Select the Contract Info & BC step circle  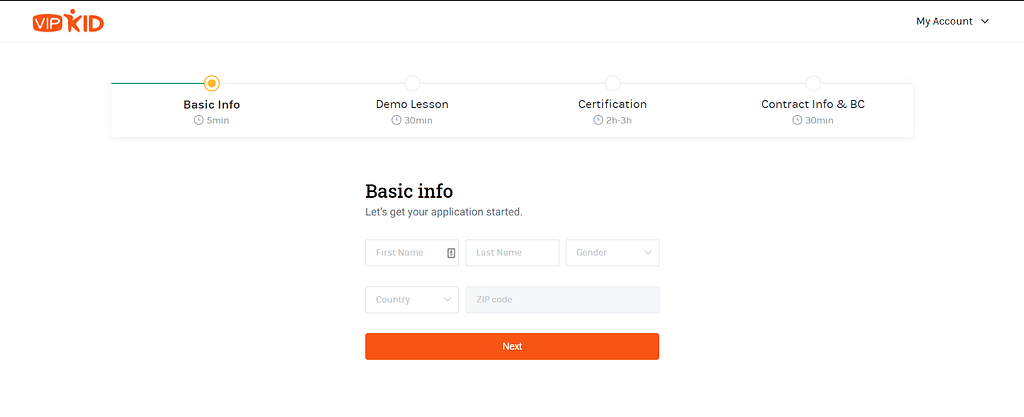pyautogui.click(x=813, y=83)
